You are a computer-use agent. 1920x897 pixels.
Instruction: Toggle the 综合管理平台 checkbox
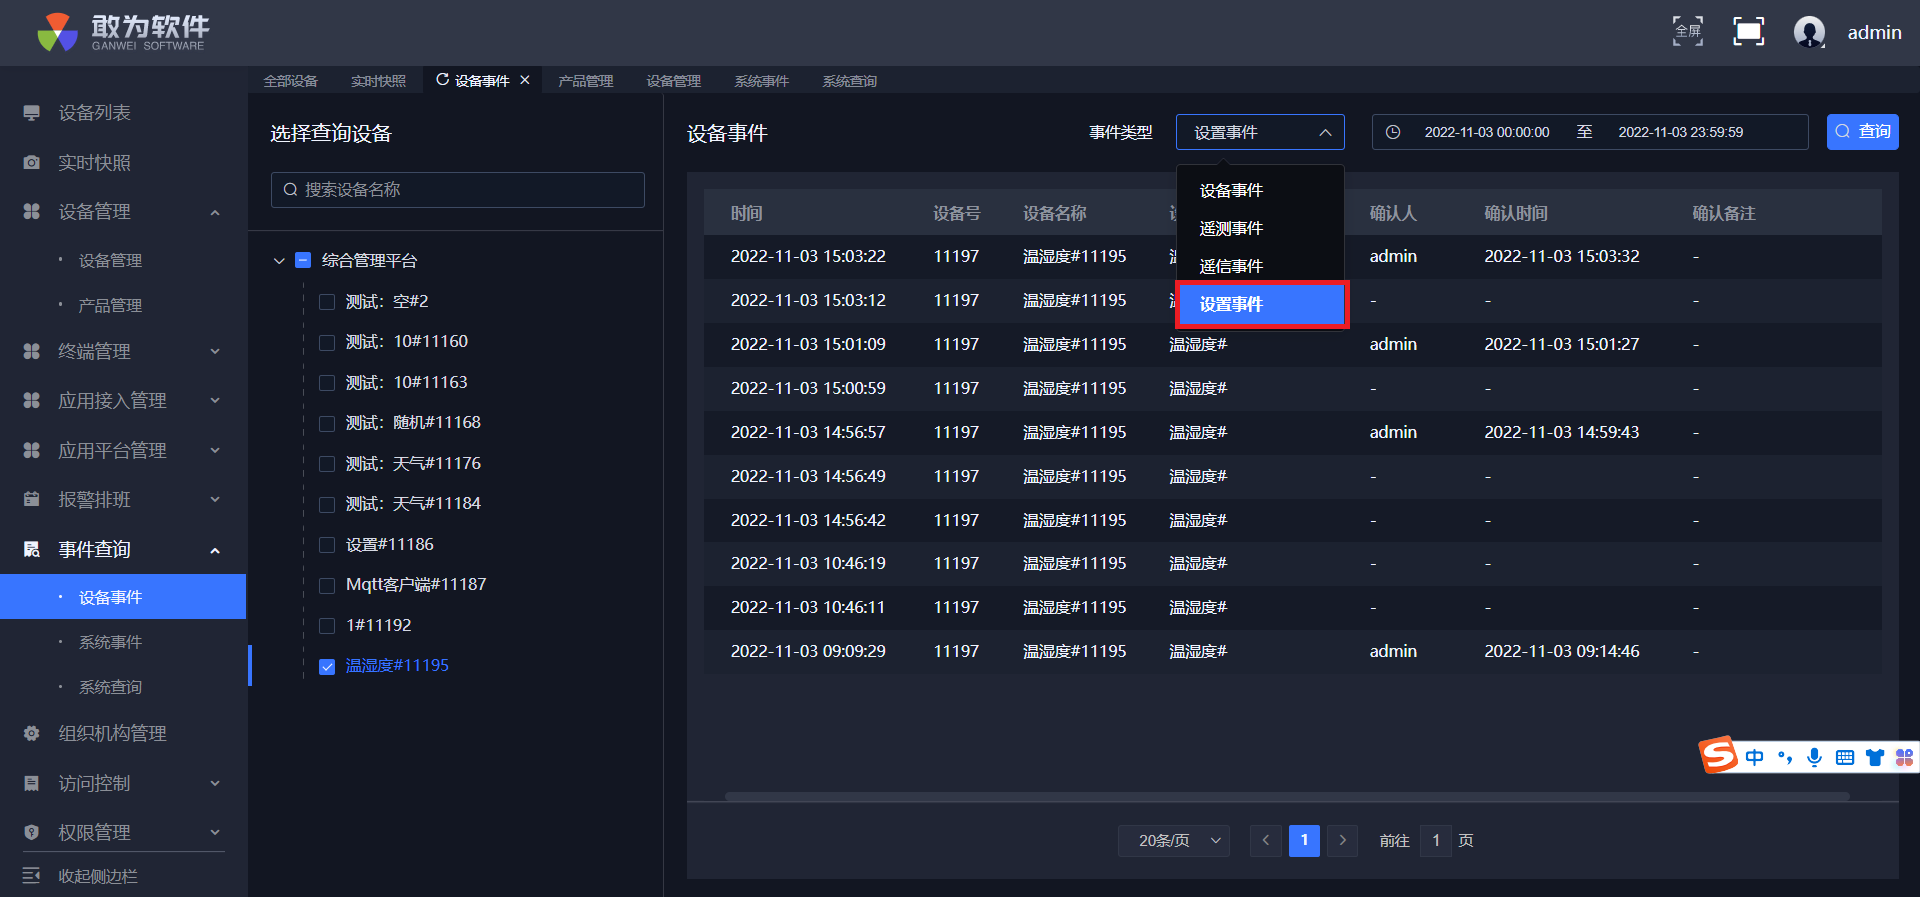[x=303, y=261]
